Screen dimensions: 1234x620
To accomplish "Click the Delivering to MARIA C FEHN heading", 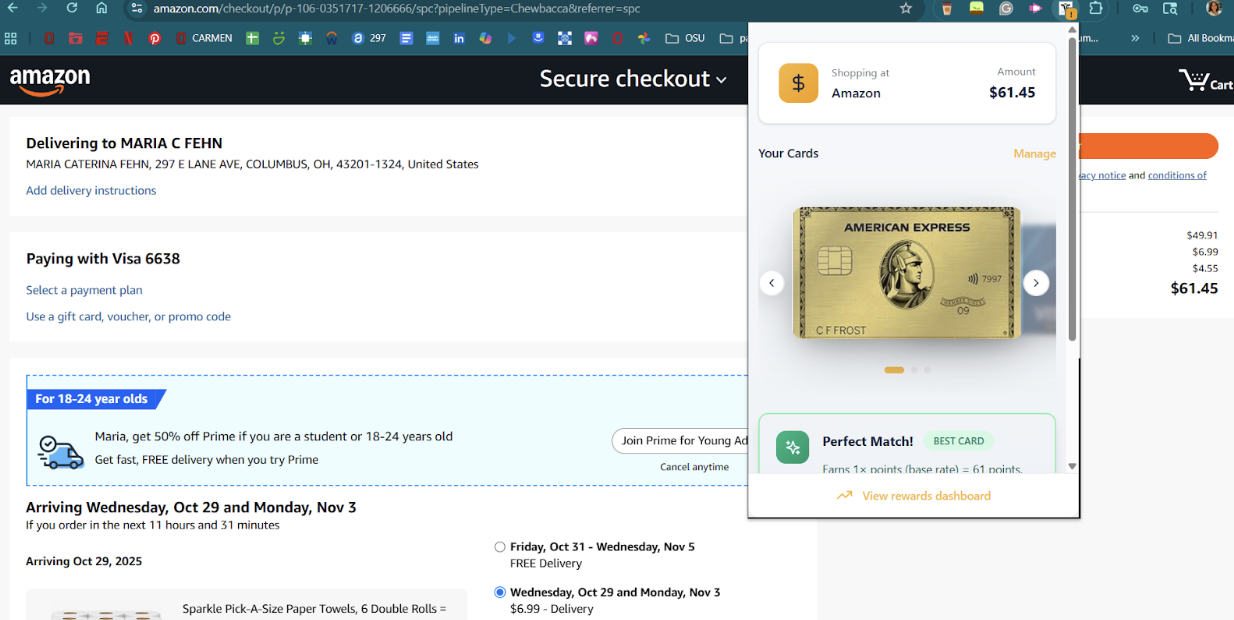I will click(x=124, y=143).
